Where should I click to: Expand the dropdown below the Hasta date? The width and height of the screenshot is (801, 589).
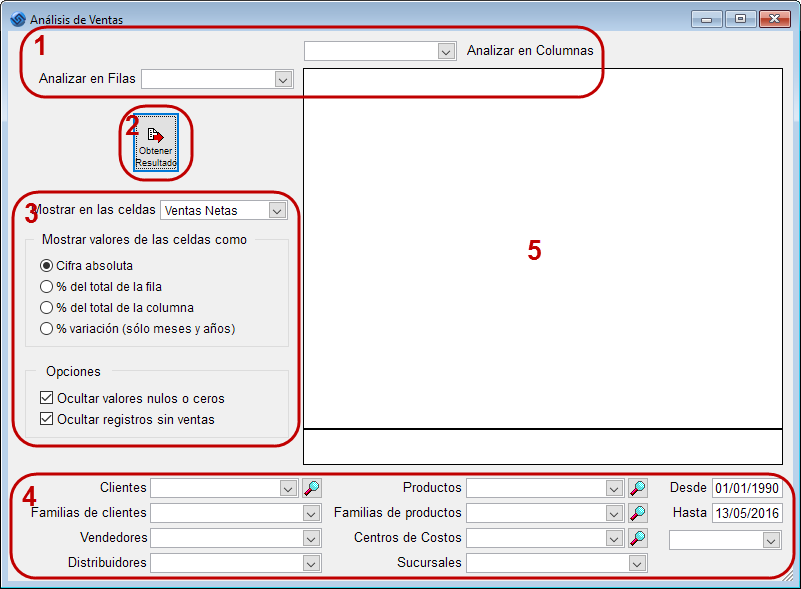pyautogui.click(x=771, y=540)
